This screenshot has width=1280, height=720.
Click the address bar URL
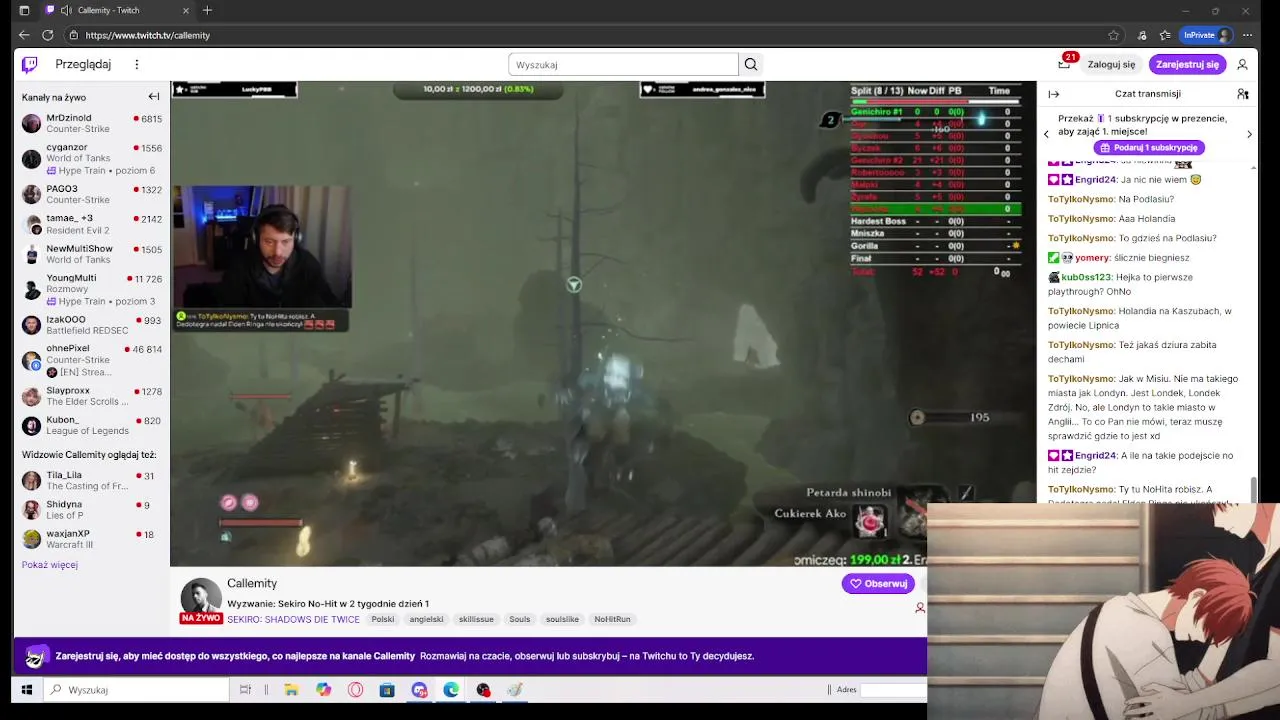click(148, 35)
